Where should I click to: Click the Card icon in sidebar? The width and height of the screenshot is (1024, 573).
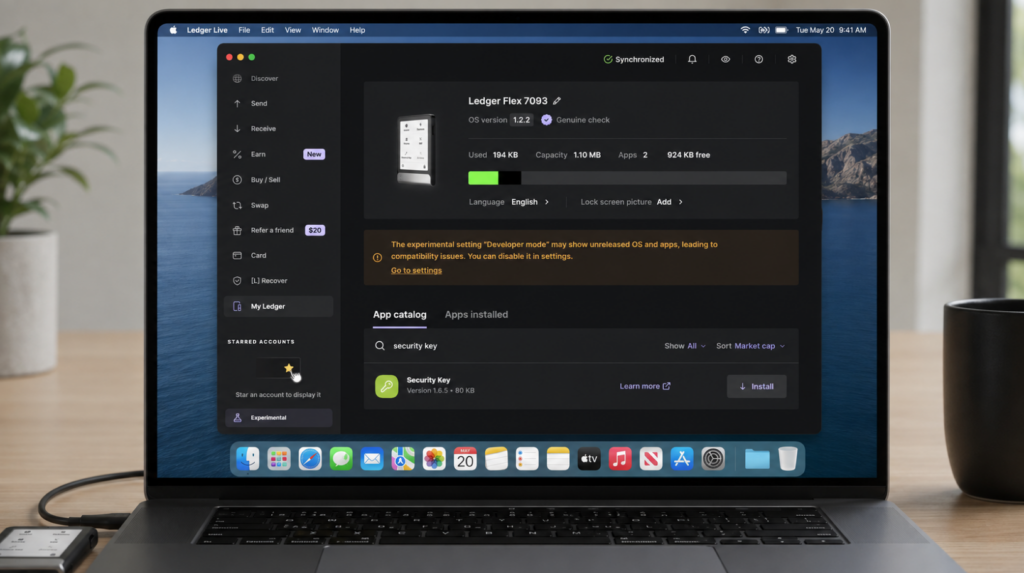[237, 255]
